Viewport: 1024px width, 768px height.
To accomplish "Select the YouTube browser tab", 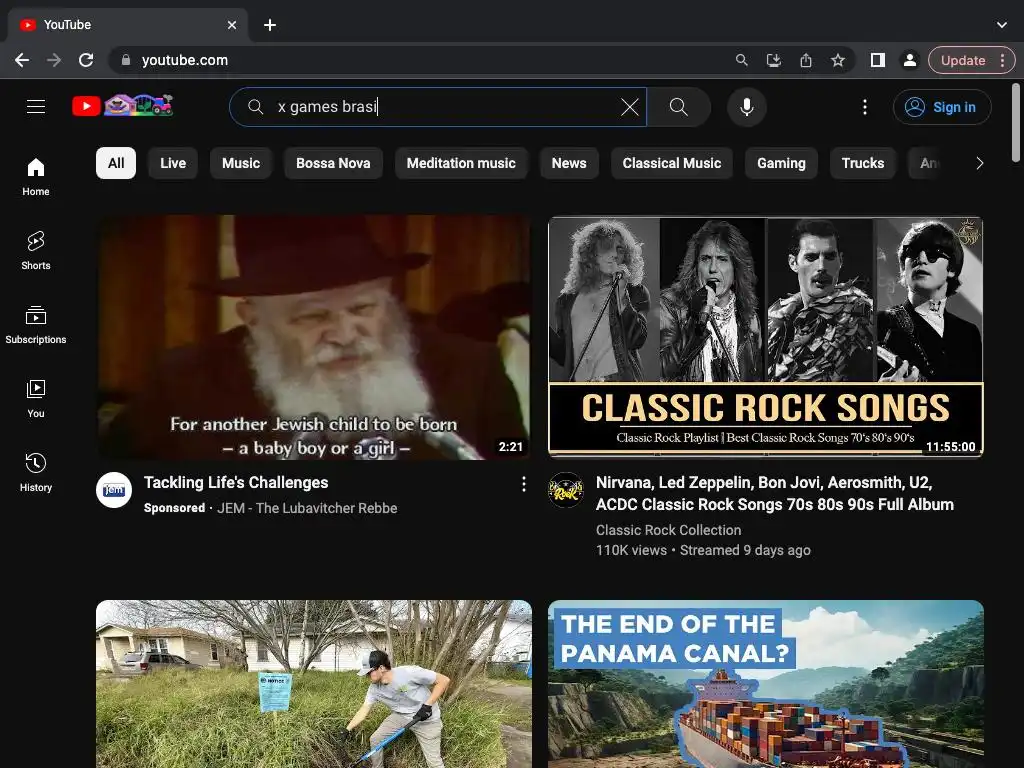I will [127, 25].
